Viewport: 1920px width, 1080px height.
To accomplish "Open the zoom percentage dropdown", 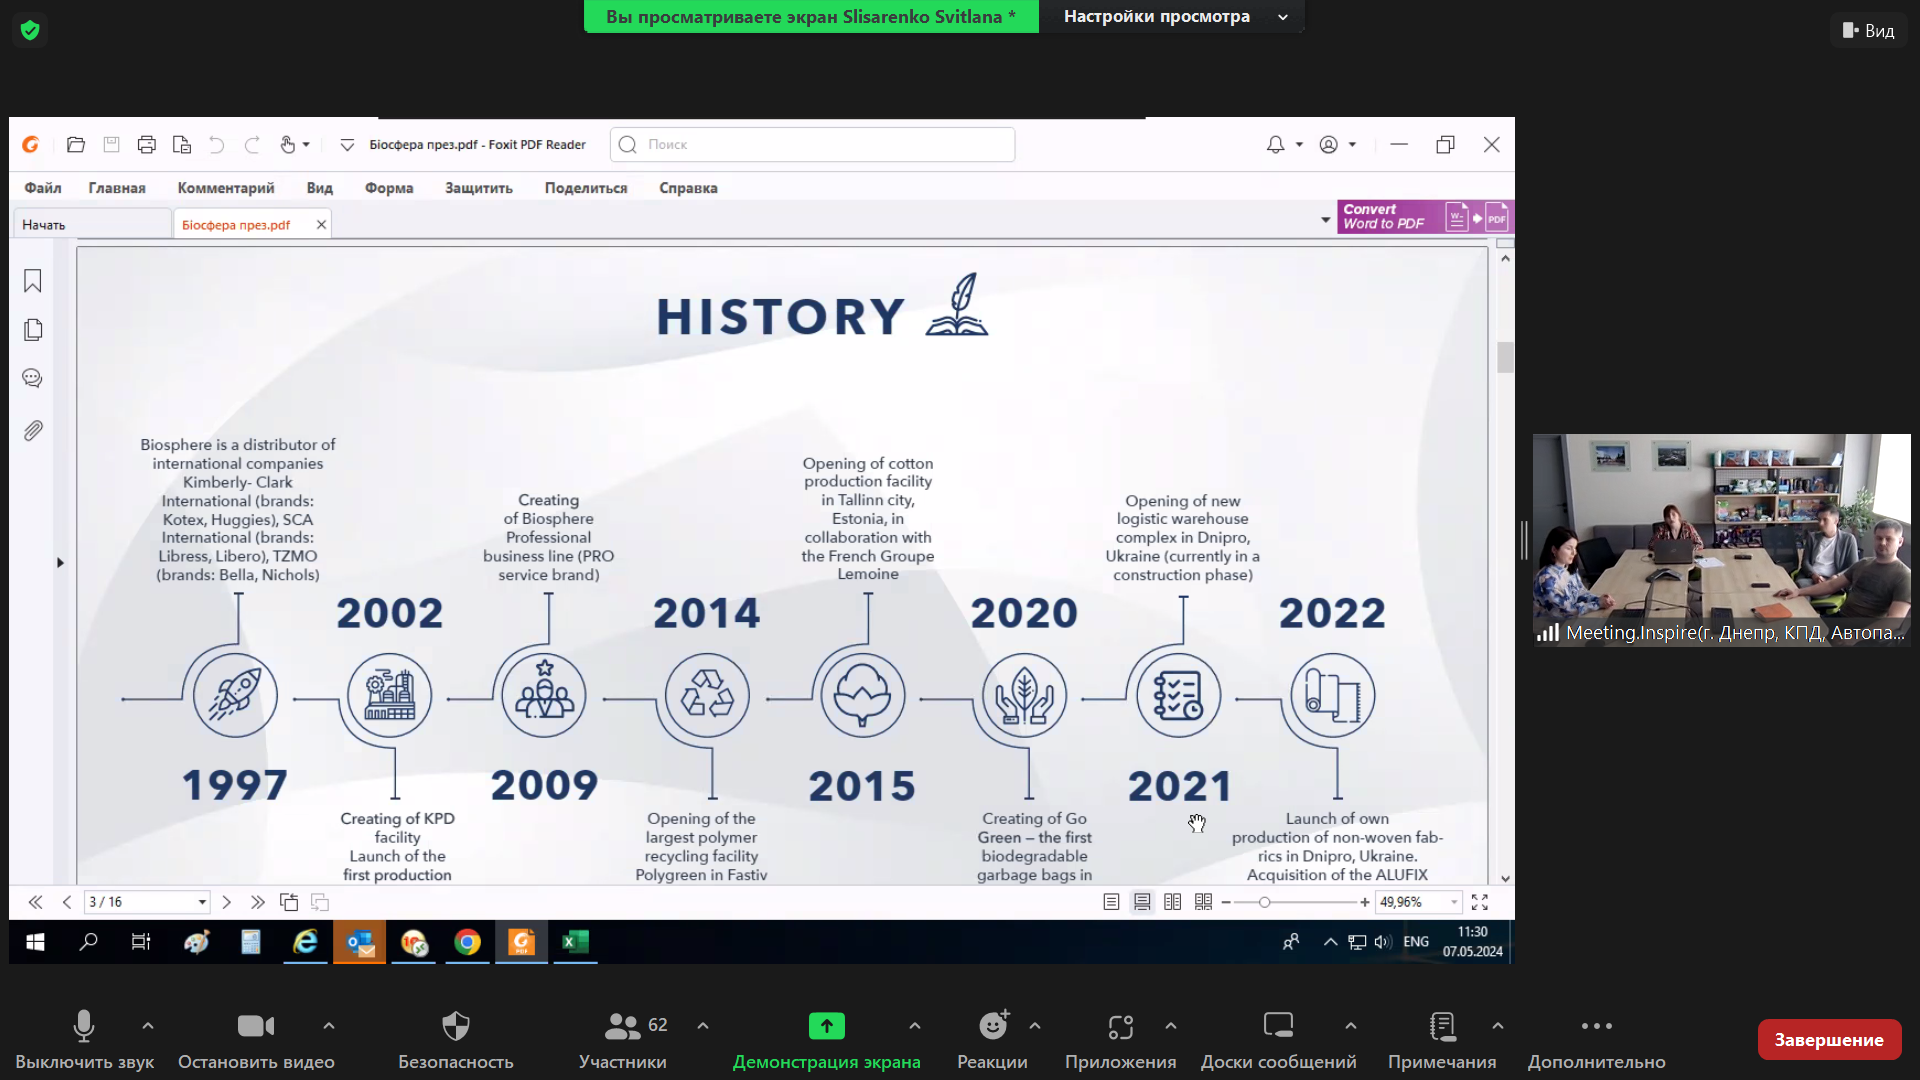I will [1454, 902].
